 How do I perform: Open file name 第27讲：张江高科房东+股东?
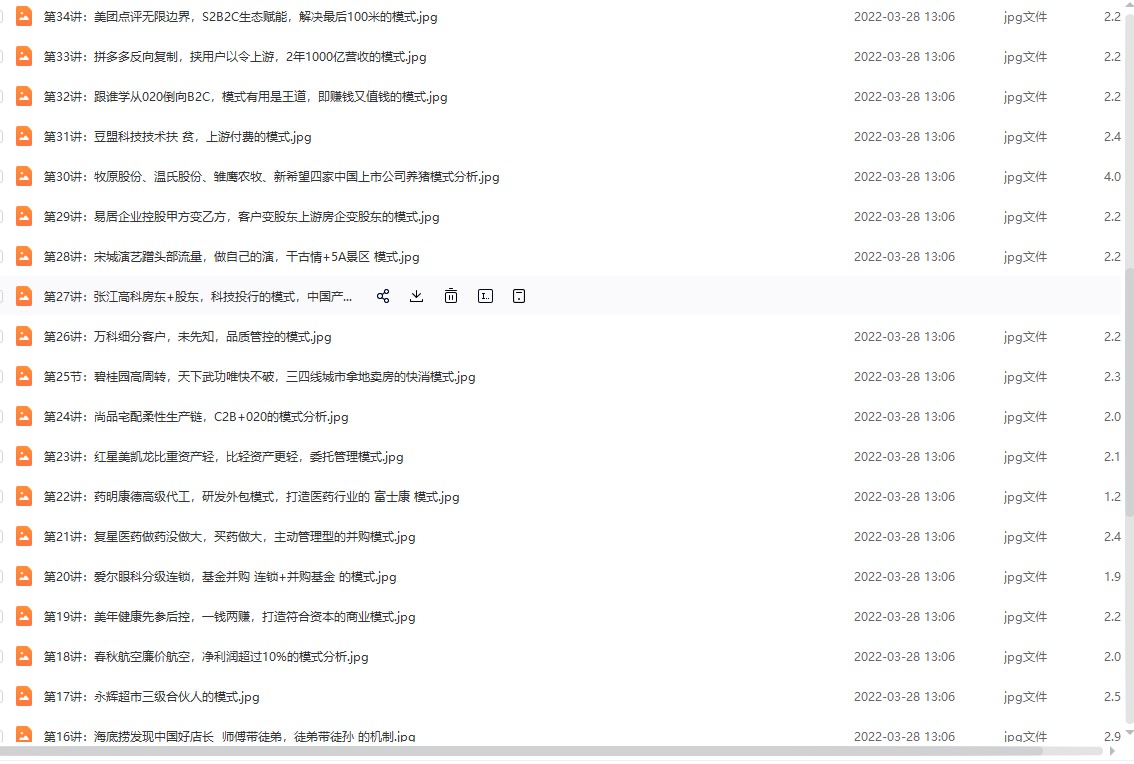click(x=197, y=297)
